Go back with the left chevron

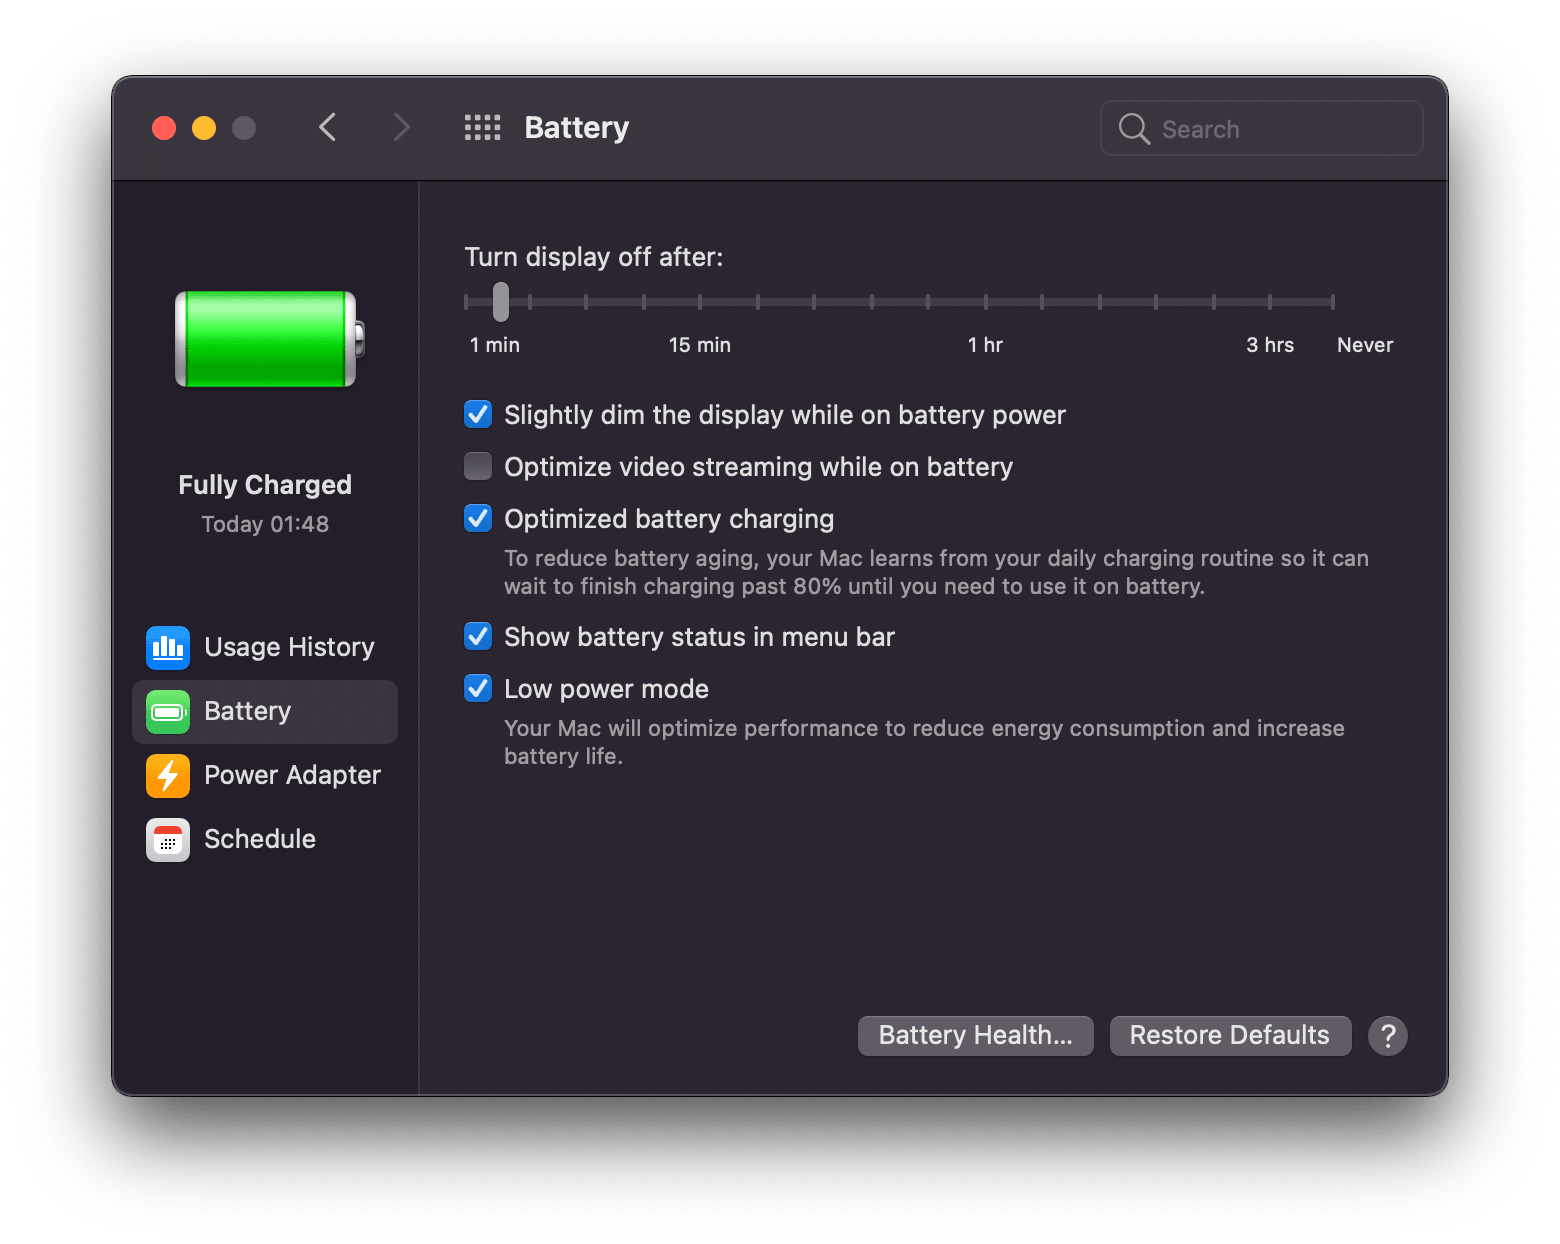click(327, 128)
